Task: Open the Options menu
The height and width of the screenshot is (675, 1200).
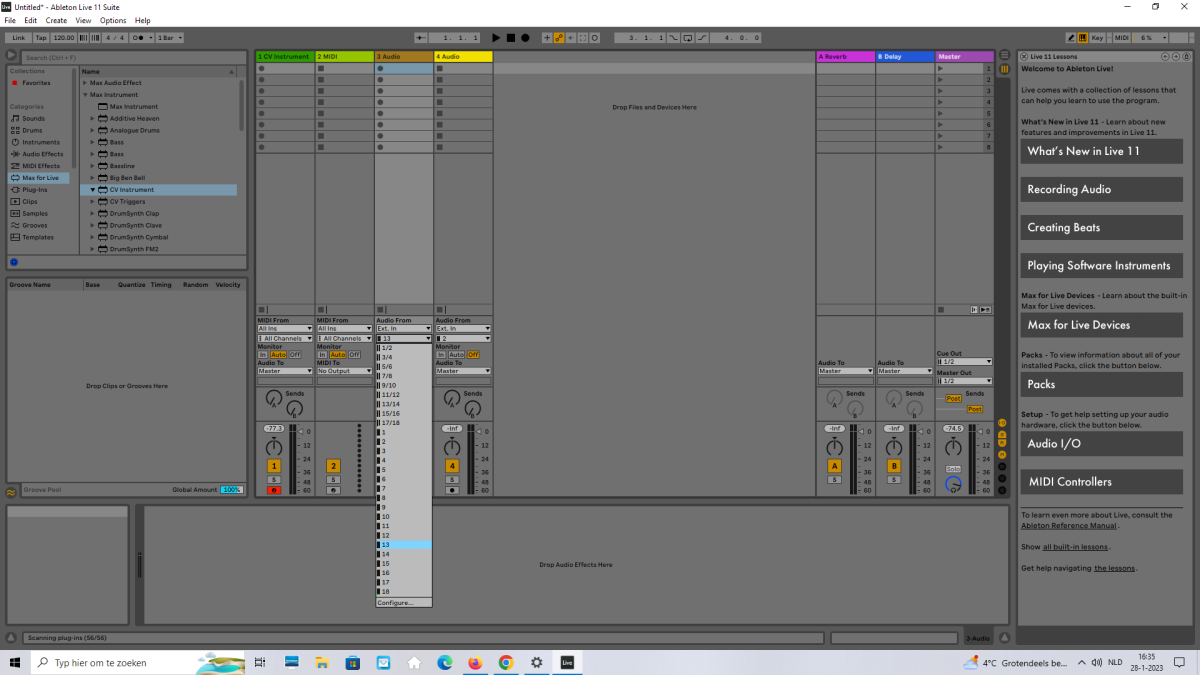Action: (x=113, y=20)
